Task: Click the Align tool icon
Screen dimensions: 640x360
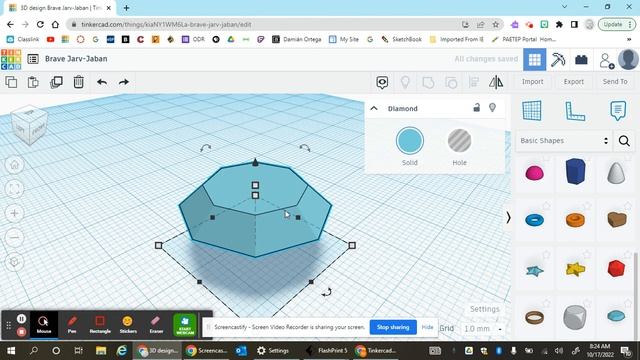Action: coord(474,82)
